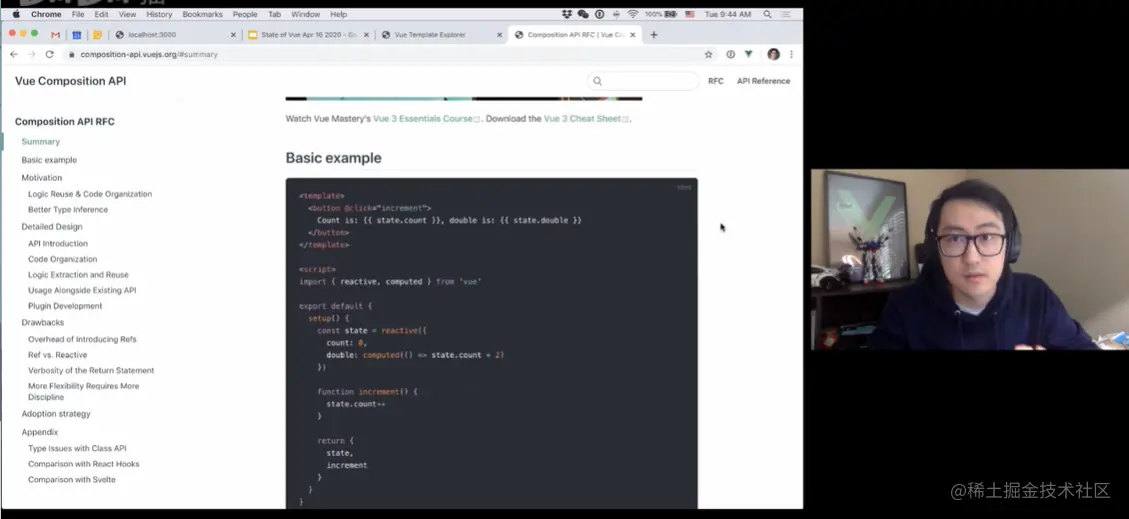Open the pinned Google Calendar tab
The image size is (1129, 519).
coord(76,35)
